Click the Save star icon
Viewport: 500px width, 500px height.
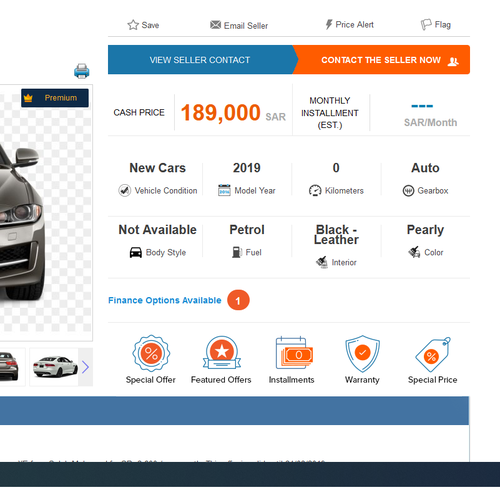tap(133, 25)
